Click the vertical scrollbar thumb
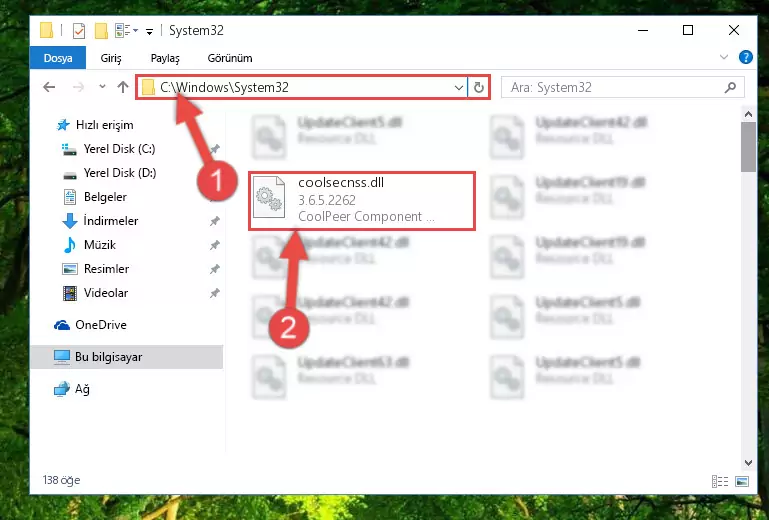The image size is (769, 520). coord(748,147)
